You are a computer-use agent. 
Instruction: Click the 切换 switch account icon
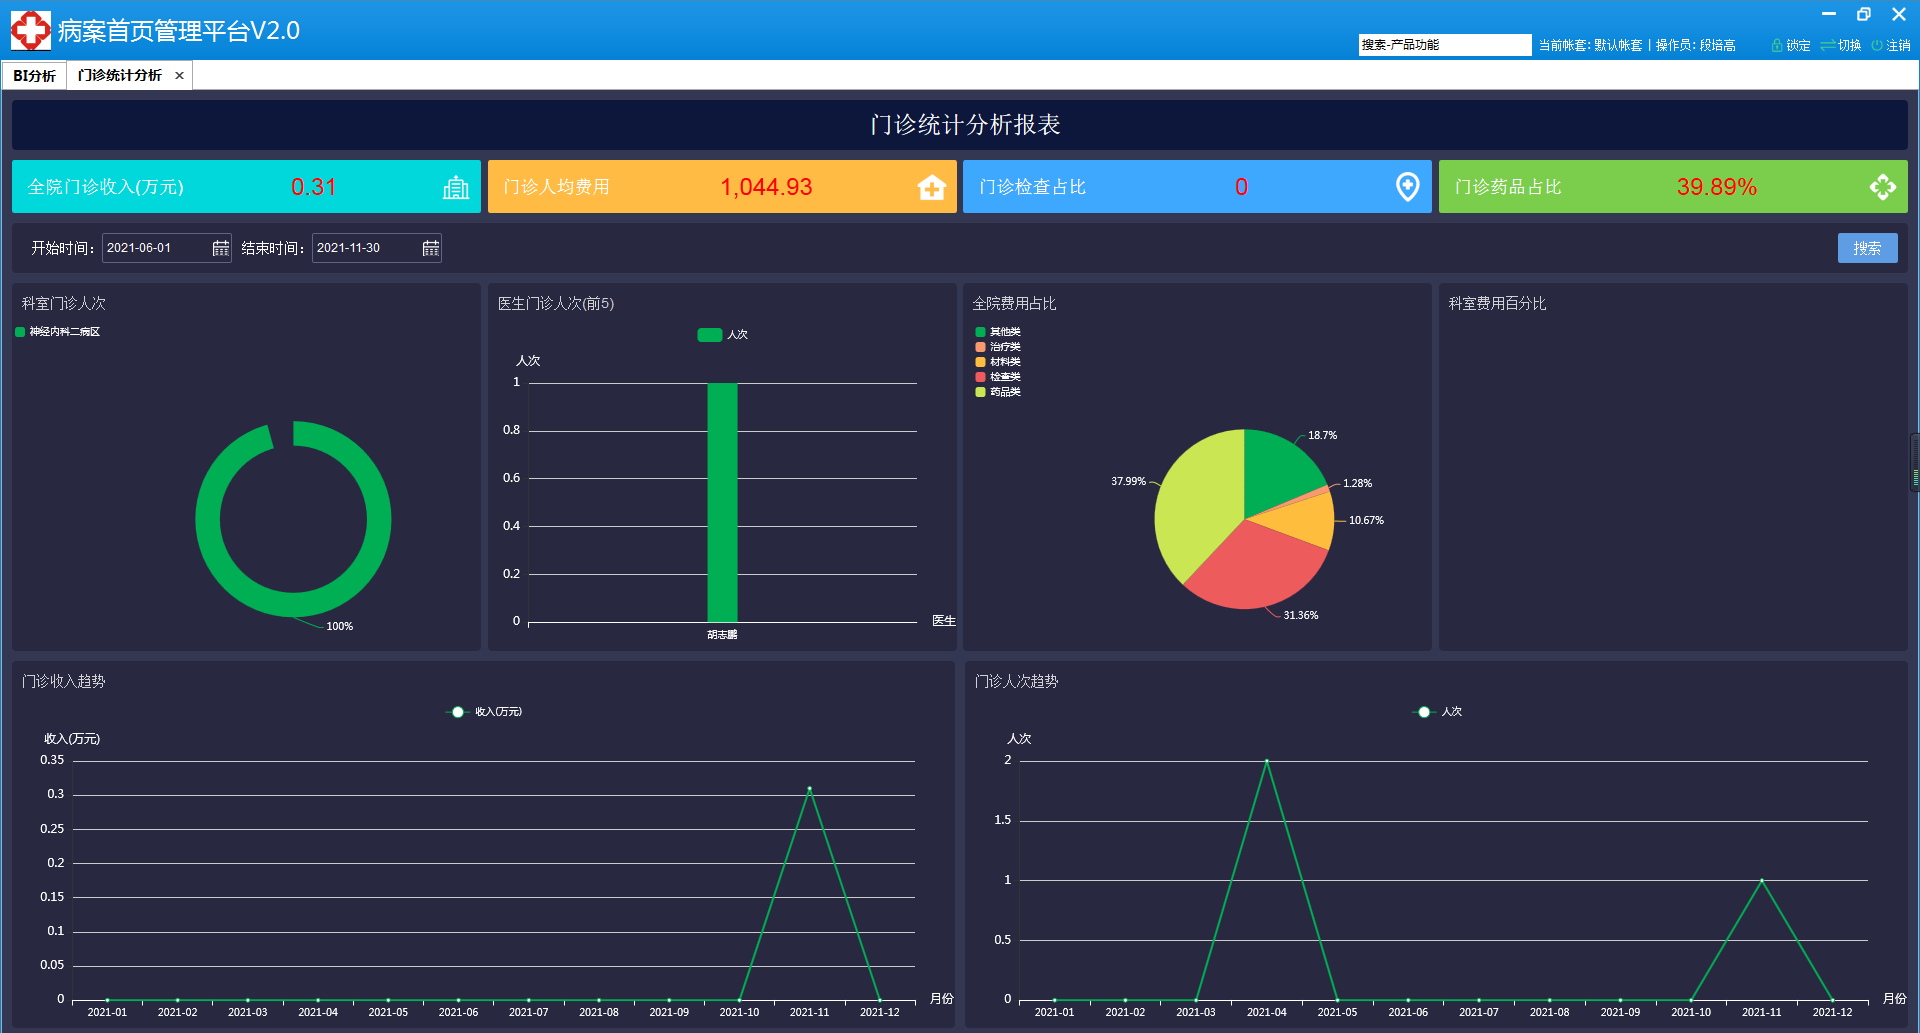[x=1827, y=46]
